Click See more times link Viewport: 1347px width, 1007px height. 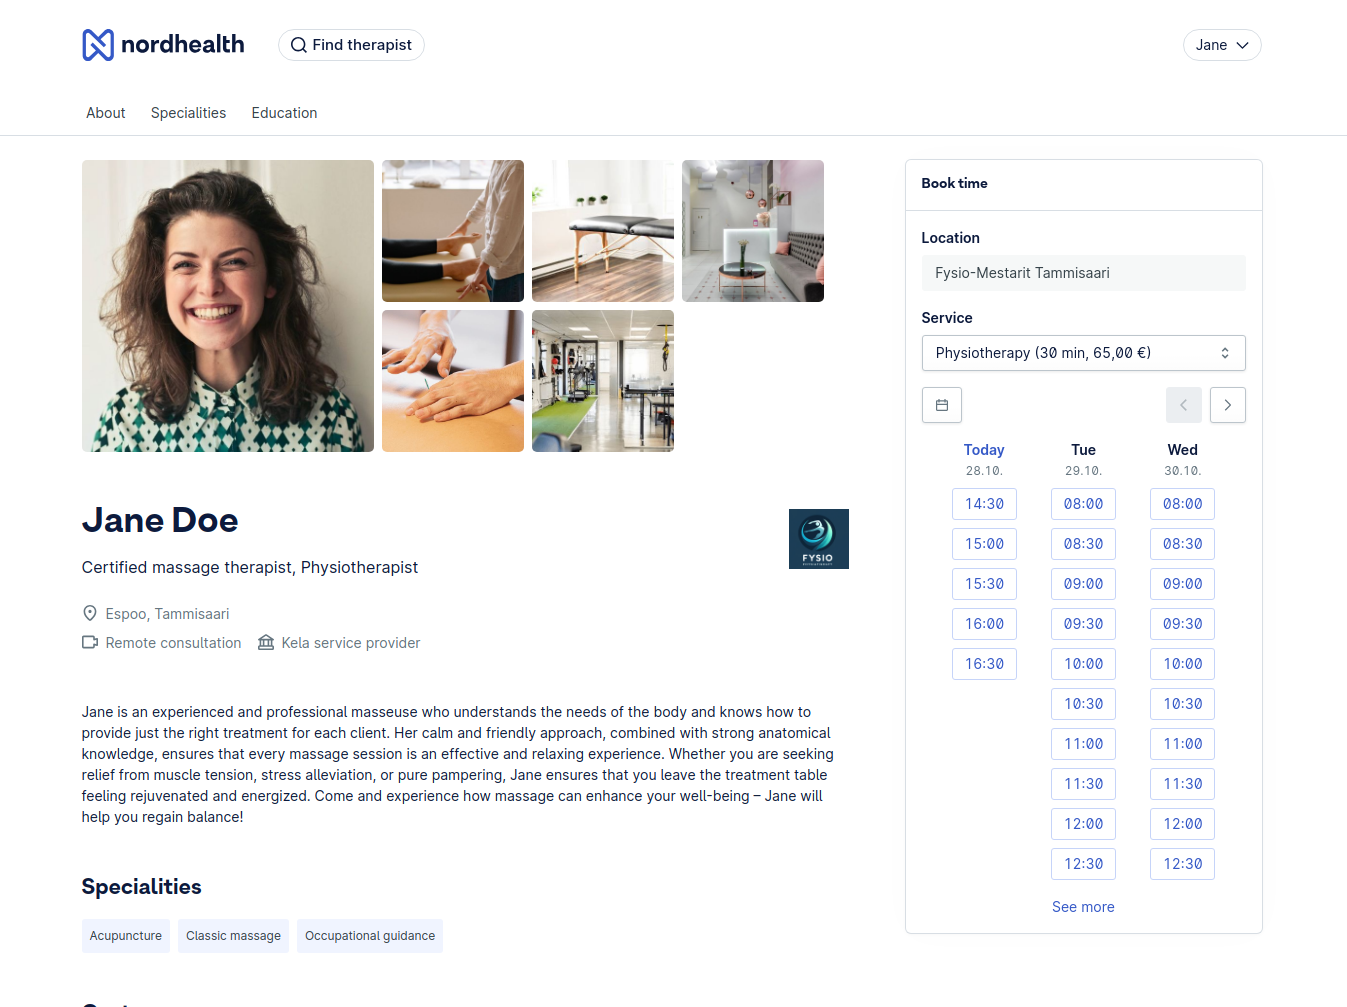[1083, 907]
